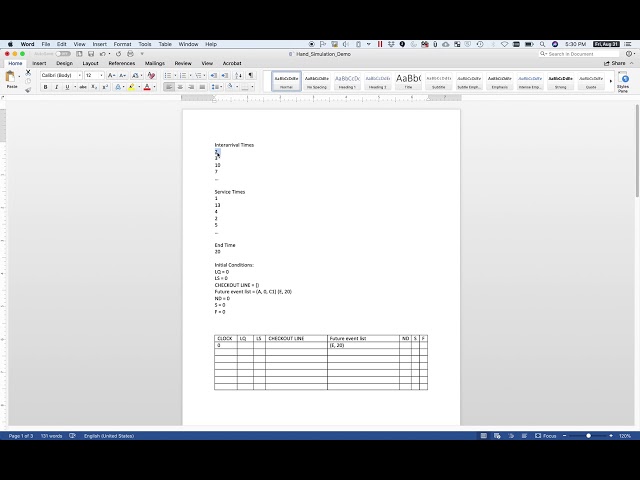Click the zoom slider handle
Screen dimensions: 640x480
[588, 436]
